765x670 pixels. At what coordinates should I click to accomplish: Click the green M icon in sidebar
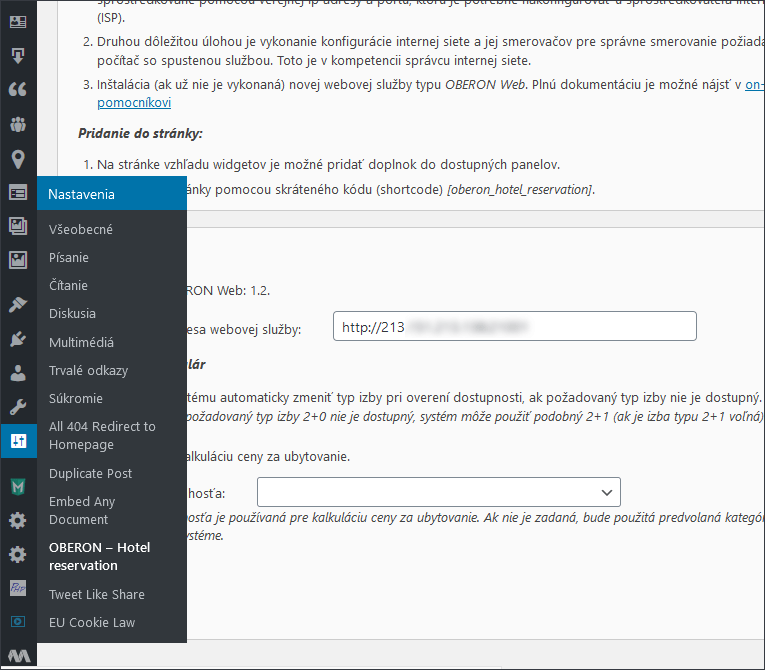click(x=18, y=487)
